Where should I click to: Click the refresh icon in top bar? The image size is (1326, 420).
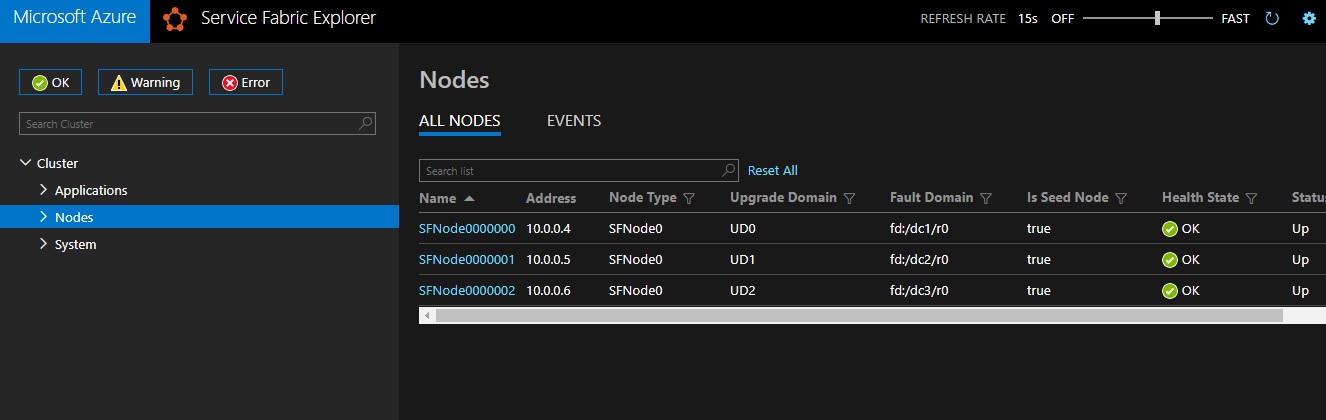pyautogui.click(x=1272, y=18)
